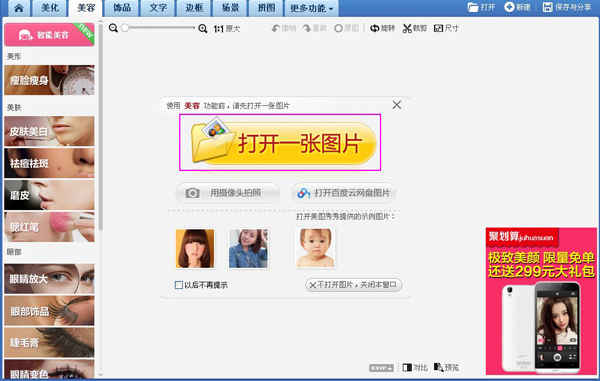Click 保存与分享 save icon
This screenshot has width=600, height=381.
[567, 7]
